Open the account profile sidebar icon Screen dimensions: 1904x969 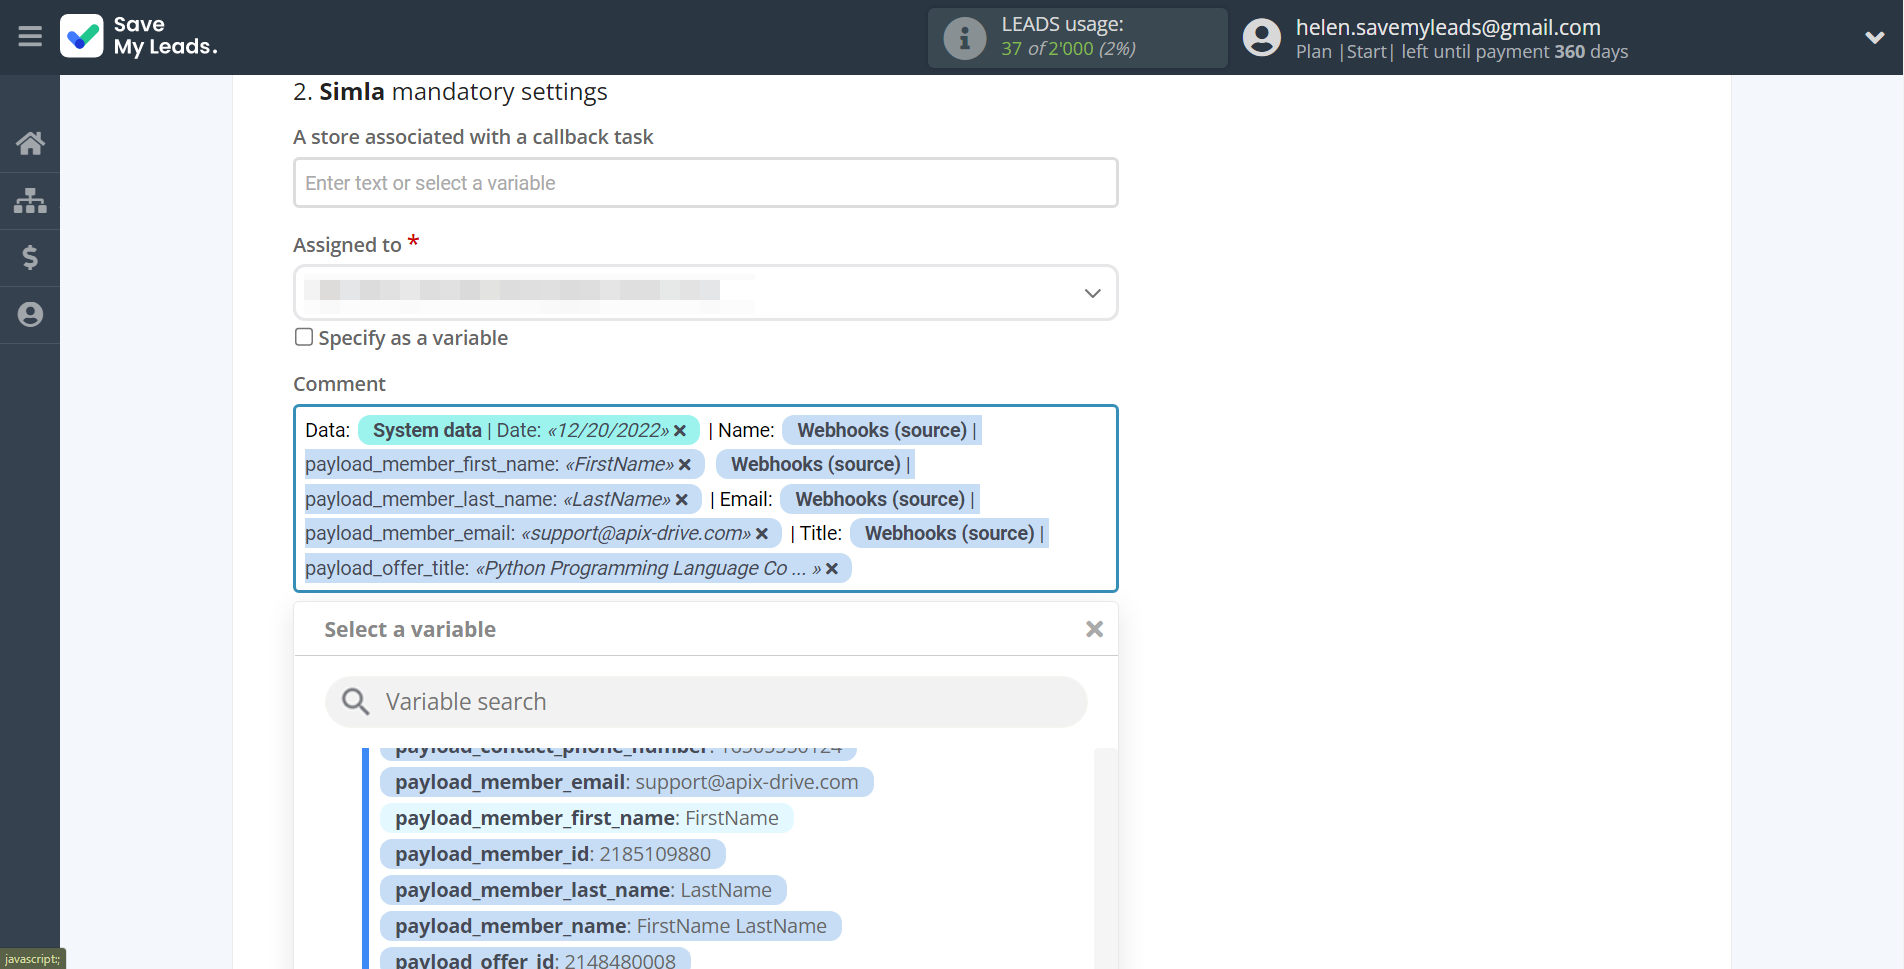click(30, 315)
